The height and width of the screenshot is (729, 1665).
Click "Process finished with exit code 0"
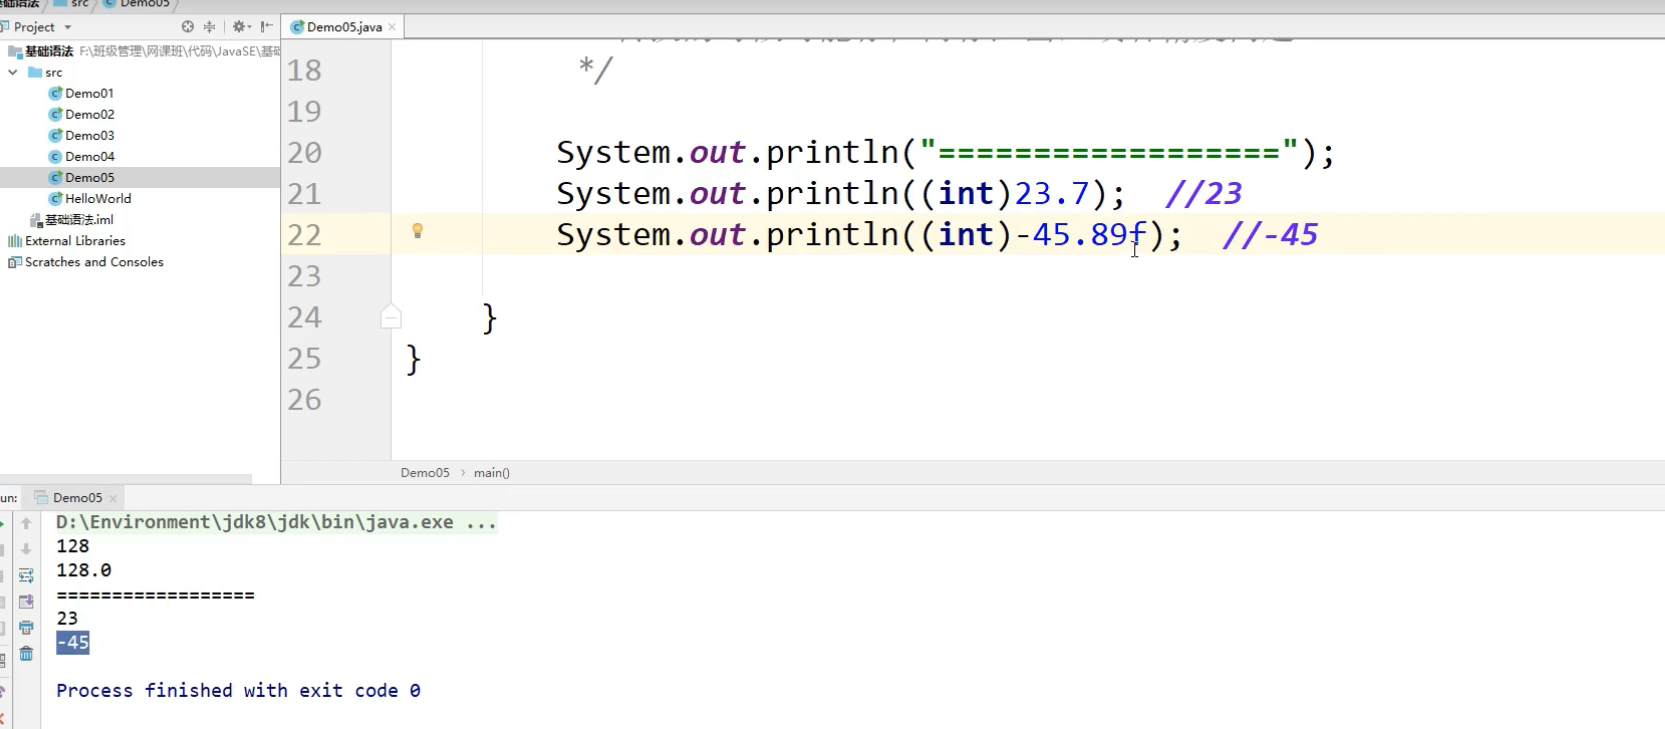pyautogui.click(x=238, y=690)
